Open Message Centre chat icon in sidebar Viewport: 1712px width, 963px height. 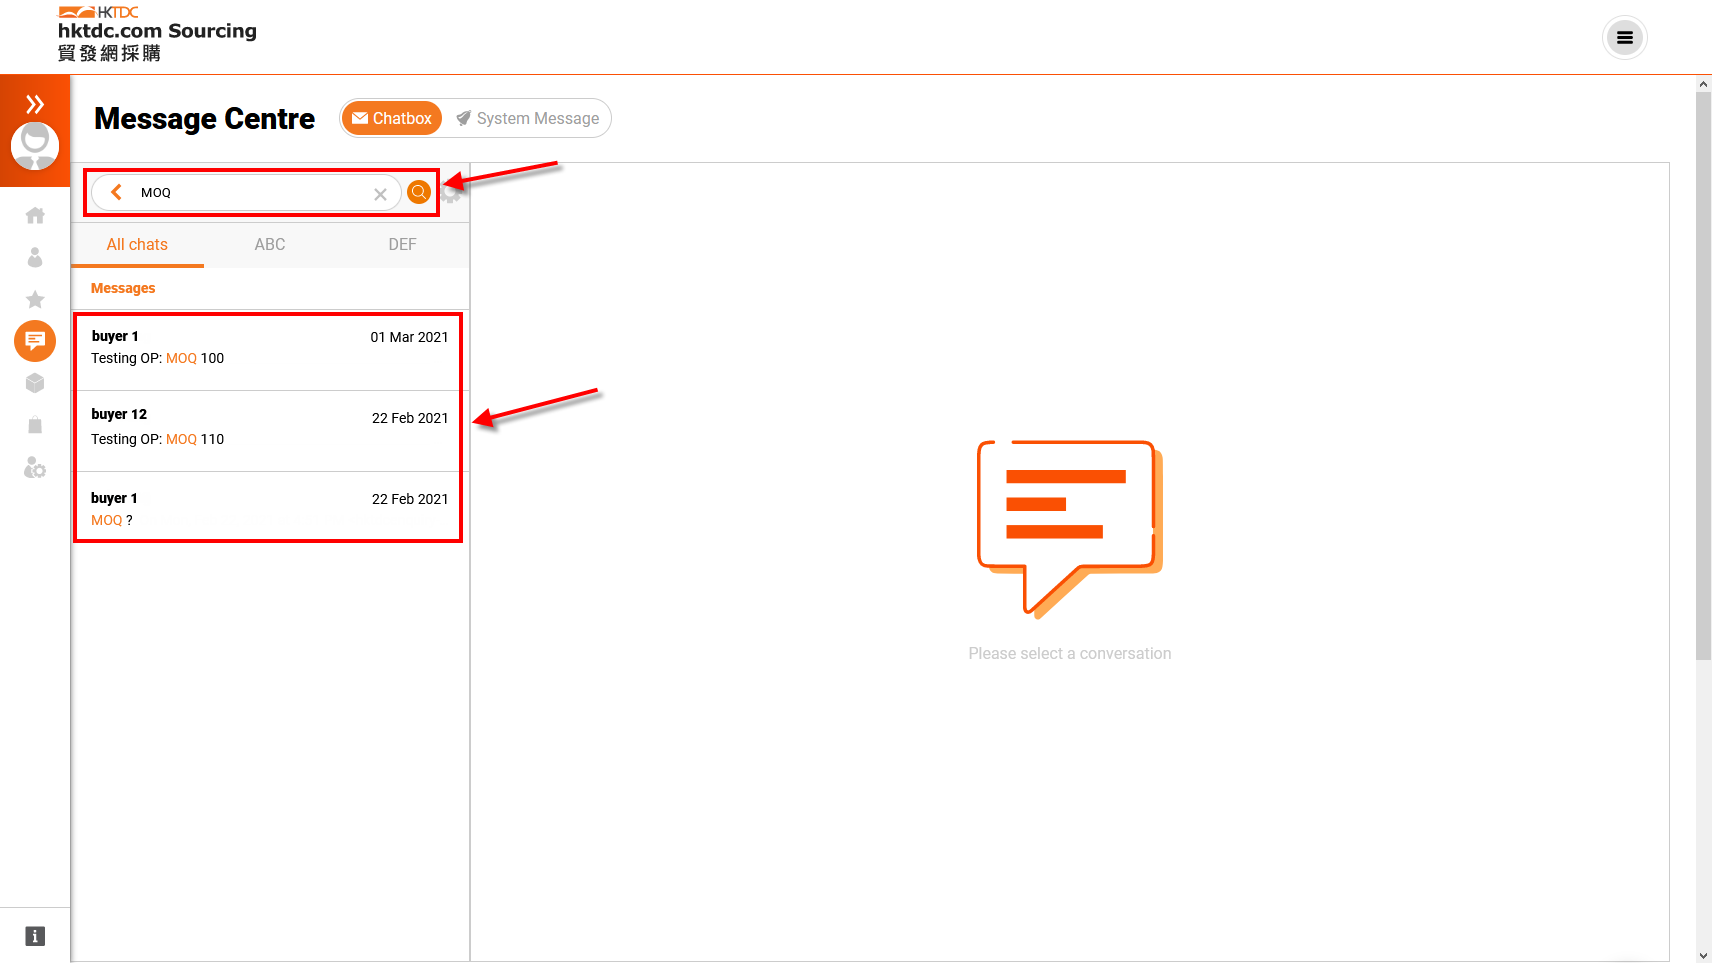(35, 341)
